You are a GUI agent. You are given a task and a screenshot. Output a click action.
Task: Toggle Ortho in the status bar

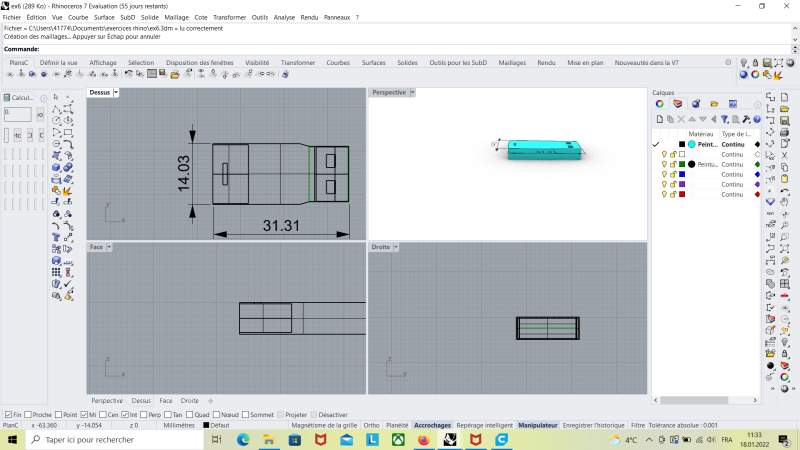coord(371,425)
